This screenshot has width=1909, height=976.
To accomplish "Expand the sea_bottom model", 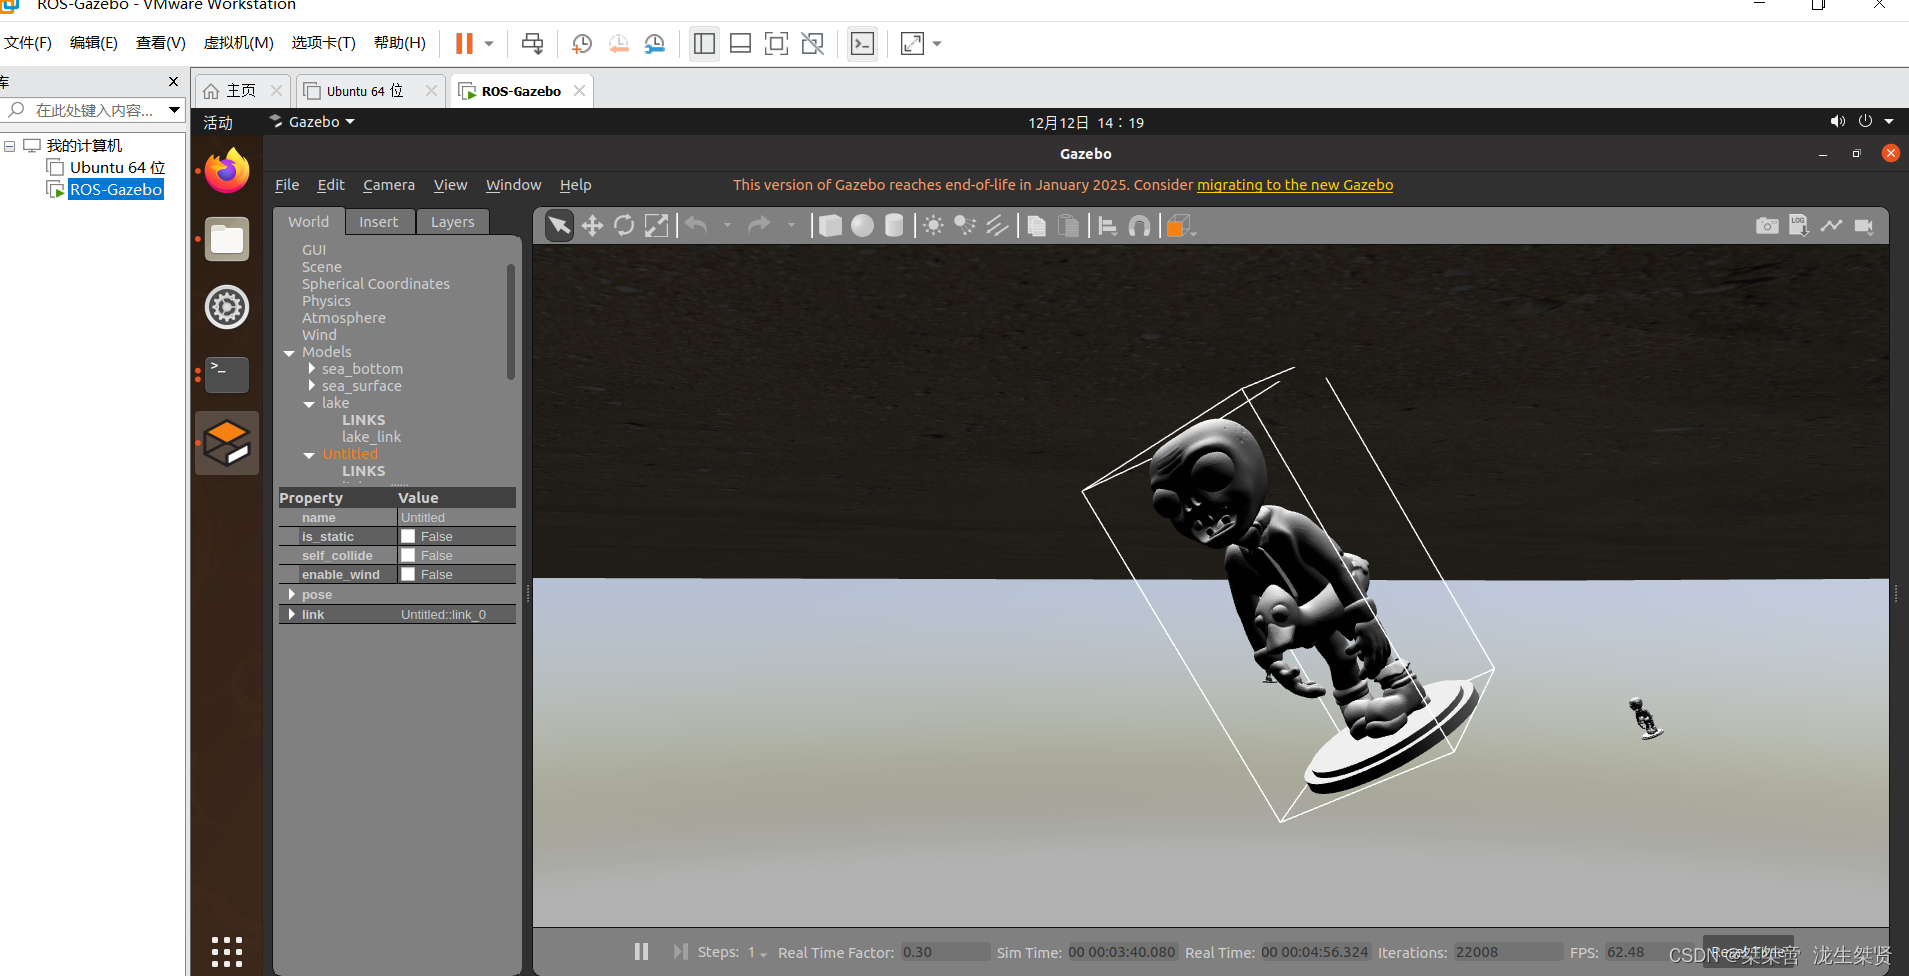I will pyautogui.click(x=311, y=369).
